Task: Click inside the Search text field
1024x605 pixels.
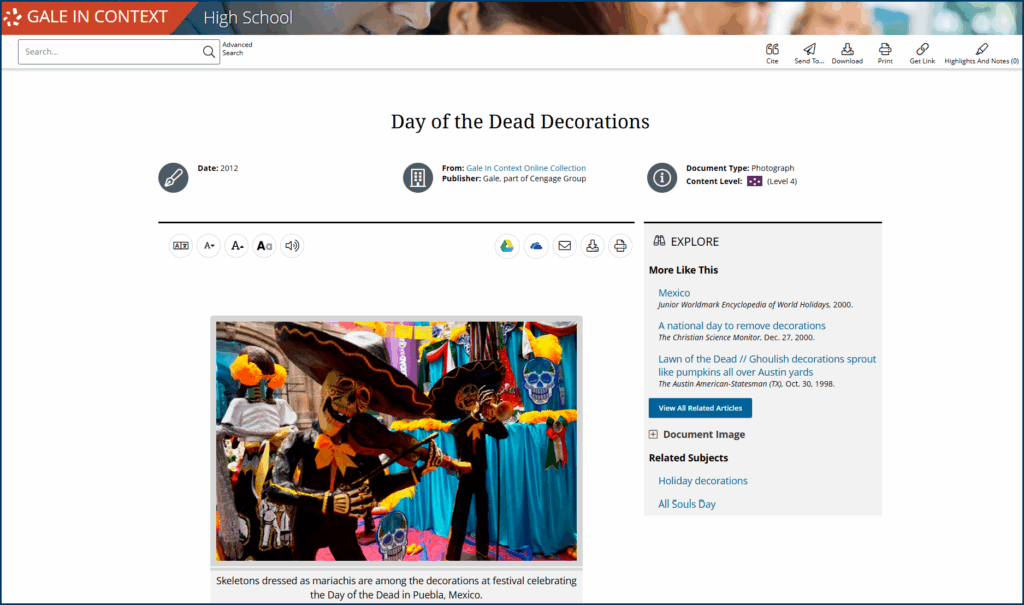Action: (110, 52)
